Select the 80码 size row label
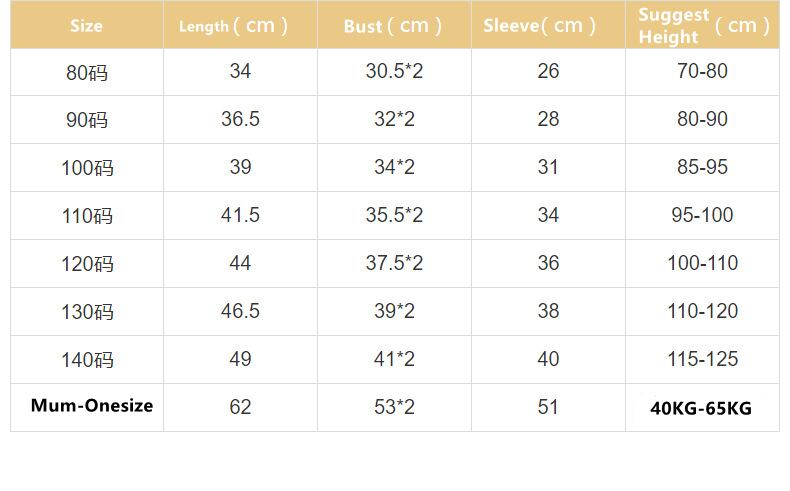Image resolution: width=790 pixels, height=491 pixels. click(87, 73)
